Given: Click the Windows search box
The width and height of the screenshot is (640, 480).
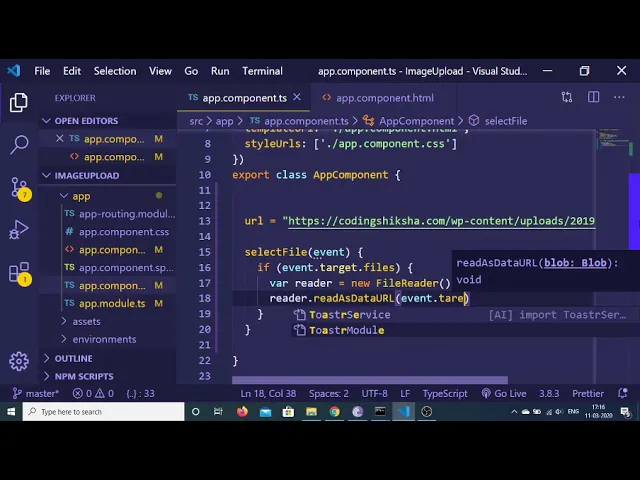Looking at the screenshot, I should (104, 411).
